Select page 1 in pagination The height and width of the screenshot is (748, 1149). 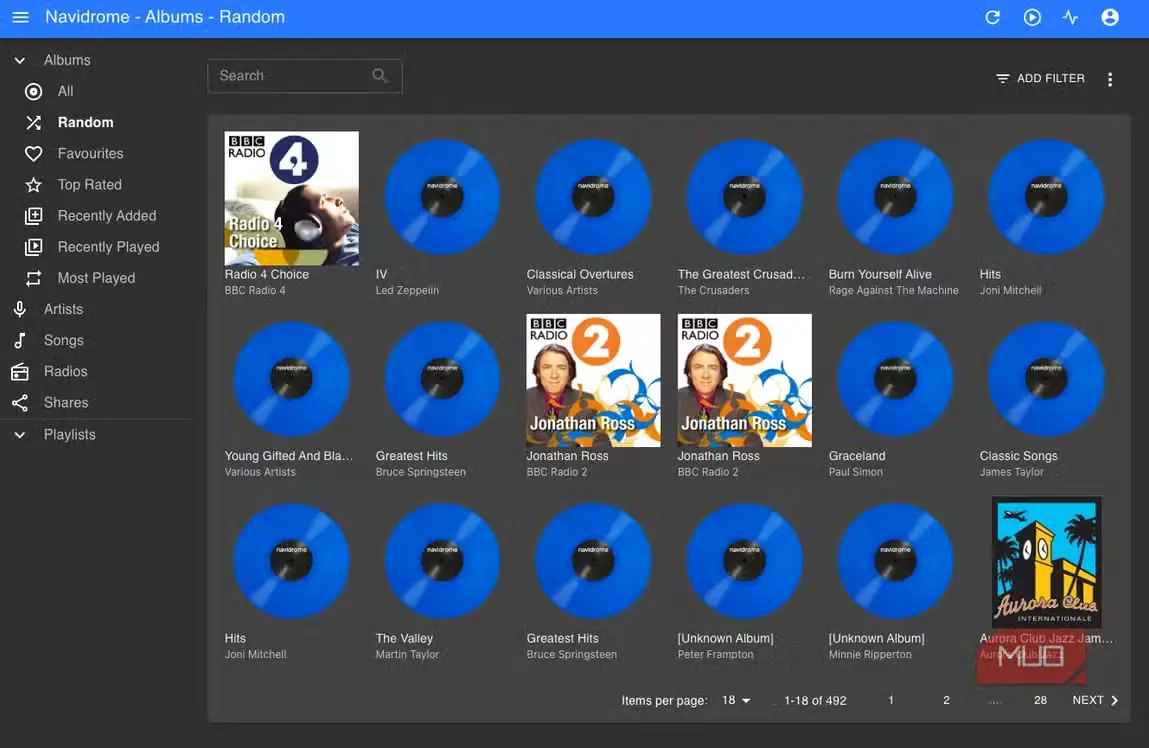click(890, 700)
